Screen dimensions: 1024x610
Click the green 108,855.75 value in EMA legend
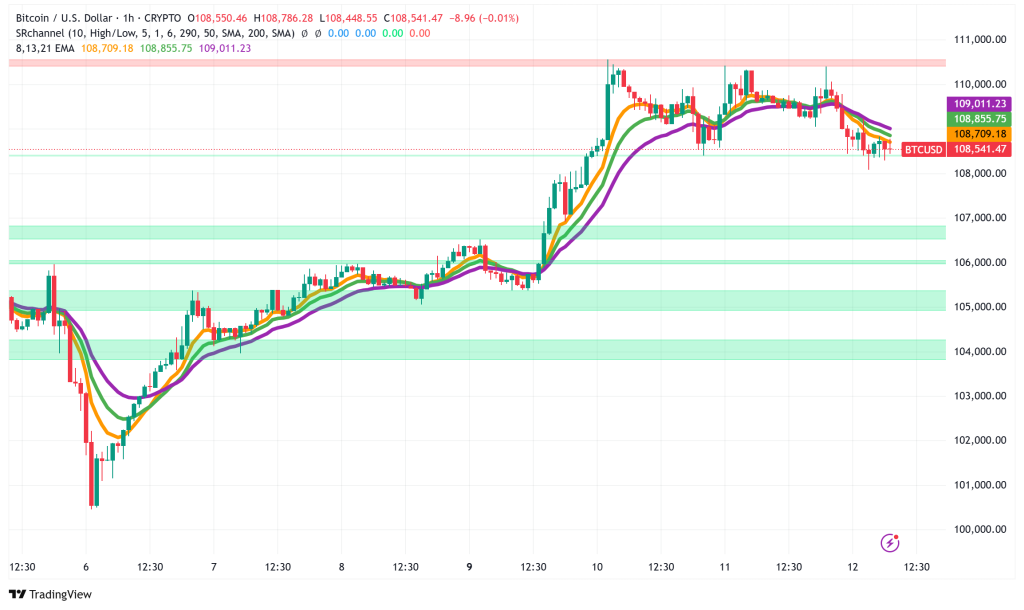(166, 48)
